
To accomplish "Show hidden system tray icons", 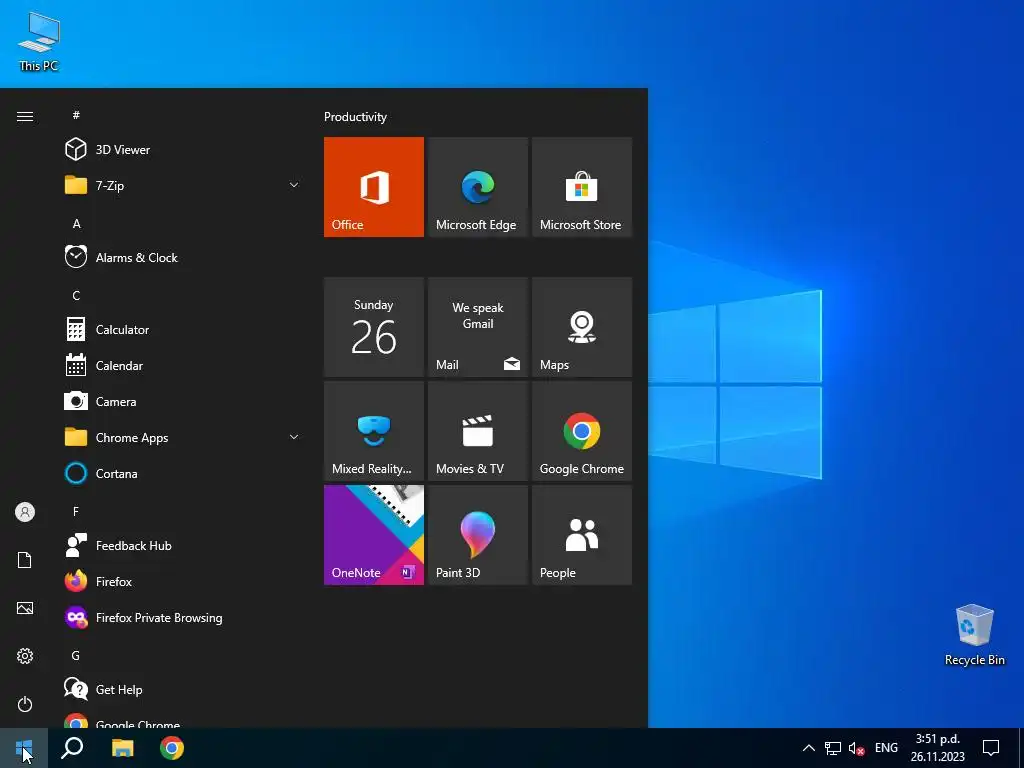I will point(808,748).
